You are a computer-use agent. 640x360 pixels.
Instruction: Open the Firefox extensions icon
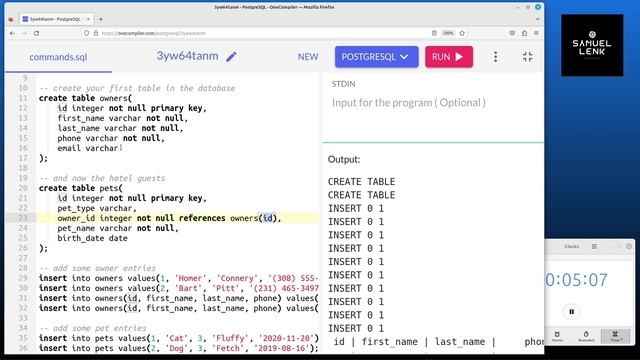524,33
